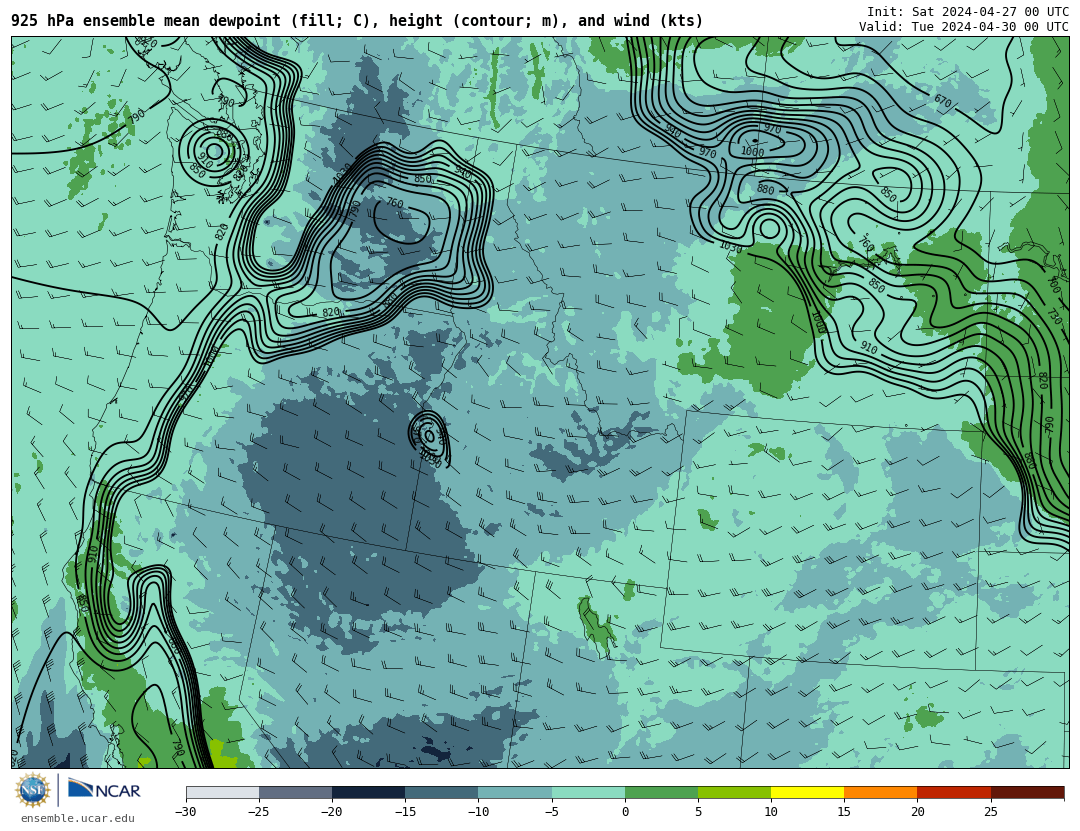Click the -20 to -15 color swatch

pyautogui.click(x=368, y=792)
